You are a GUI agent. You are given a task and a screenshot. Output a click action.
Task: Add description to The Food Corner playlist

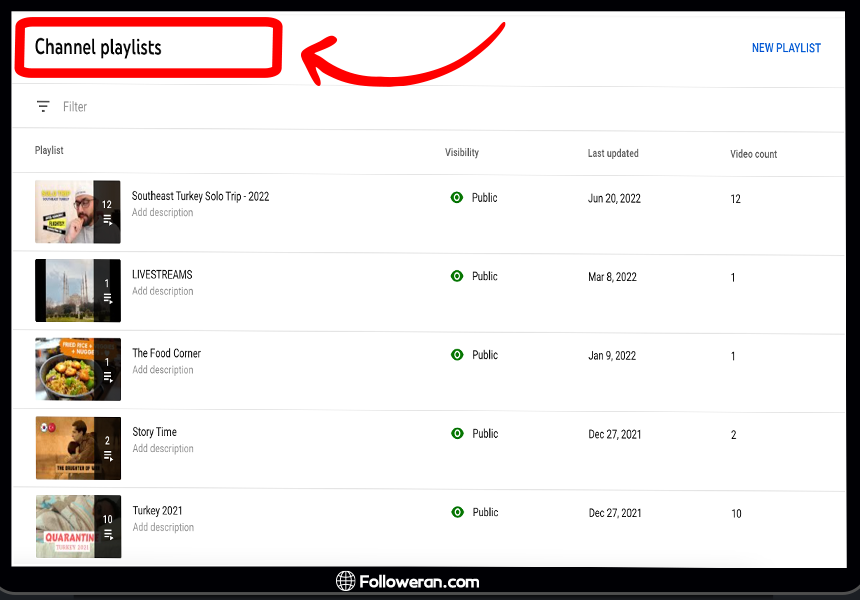163,370
